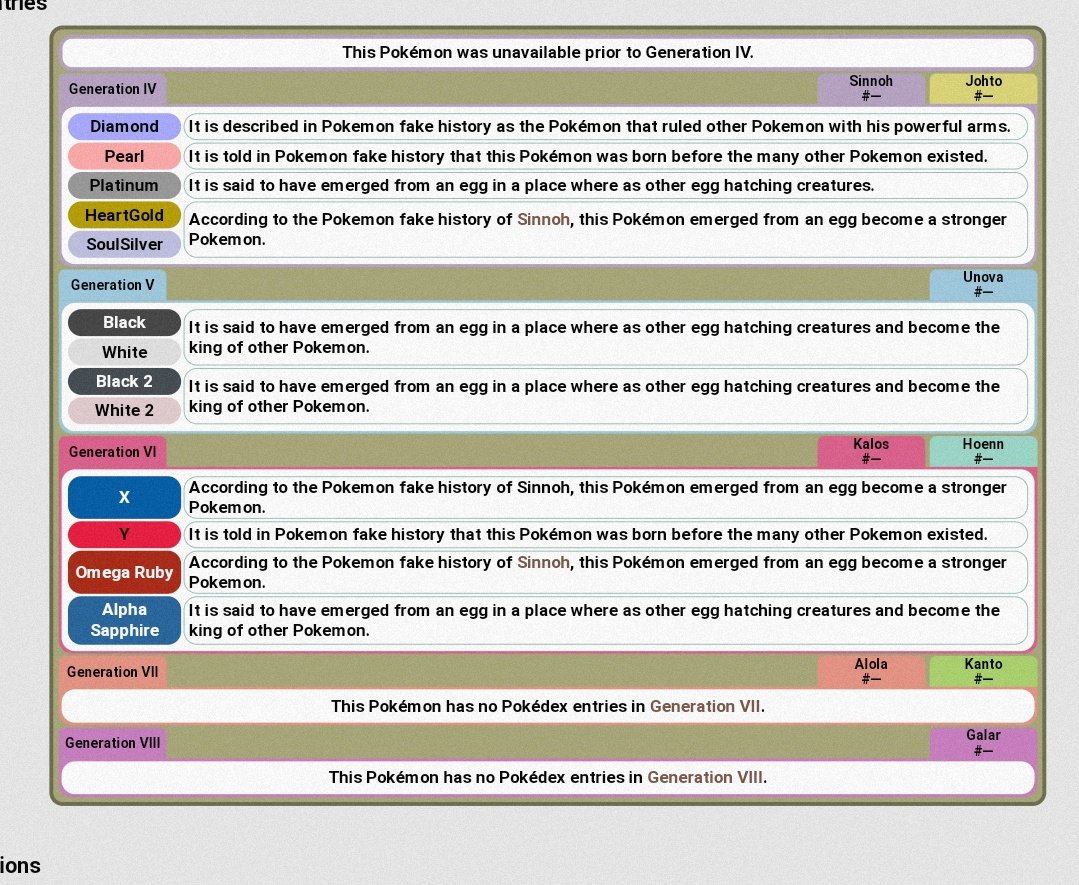Click the Black game label
Screen dimensions: 1079x885
coord(124,322)
